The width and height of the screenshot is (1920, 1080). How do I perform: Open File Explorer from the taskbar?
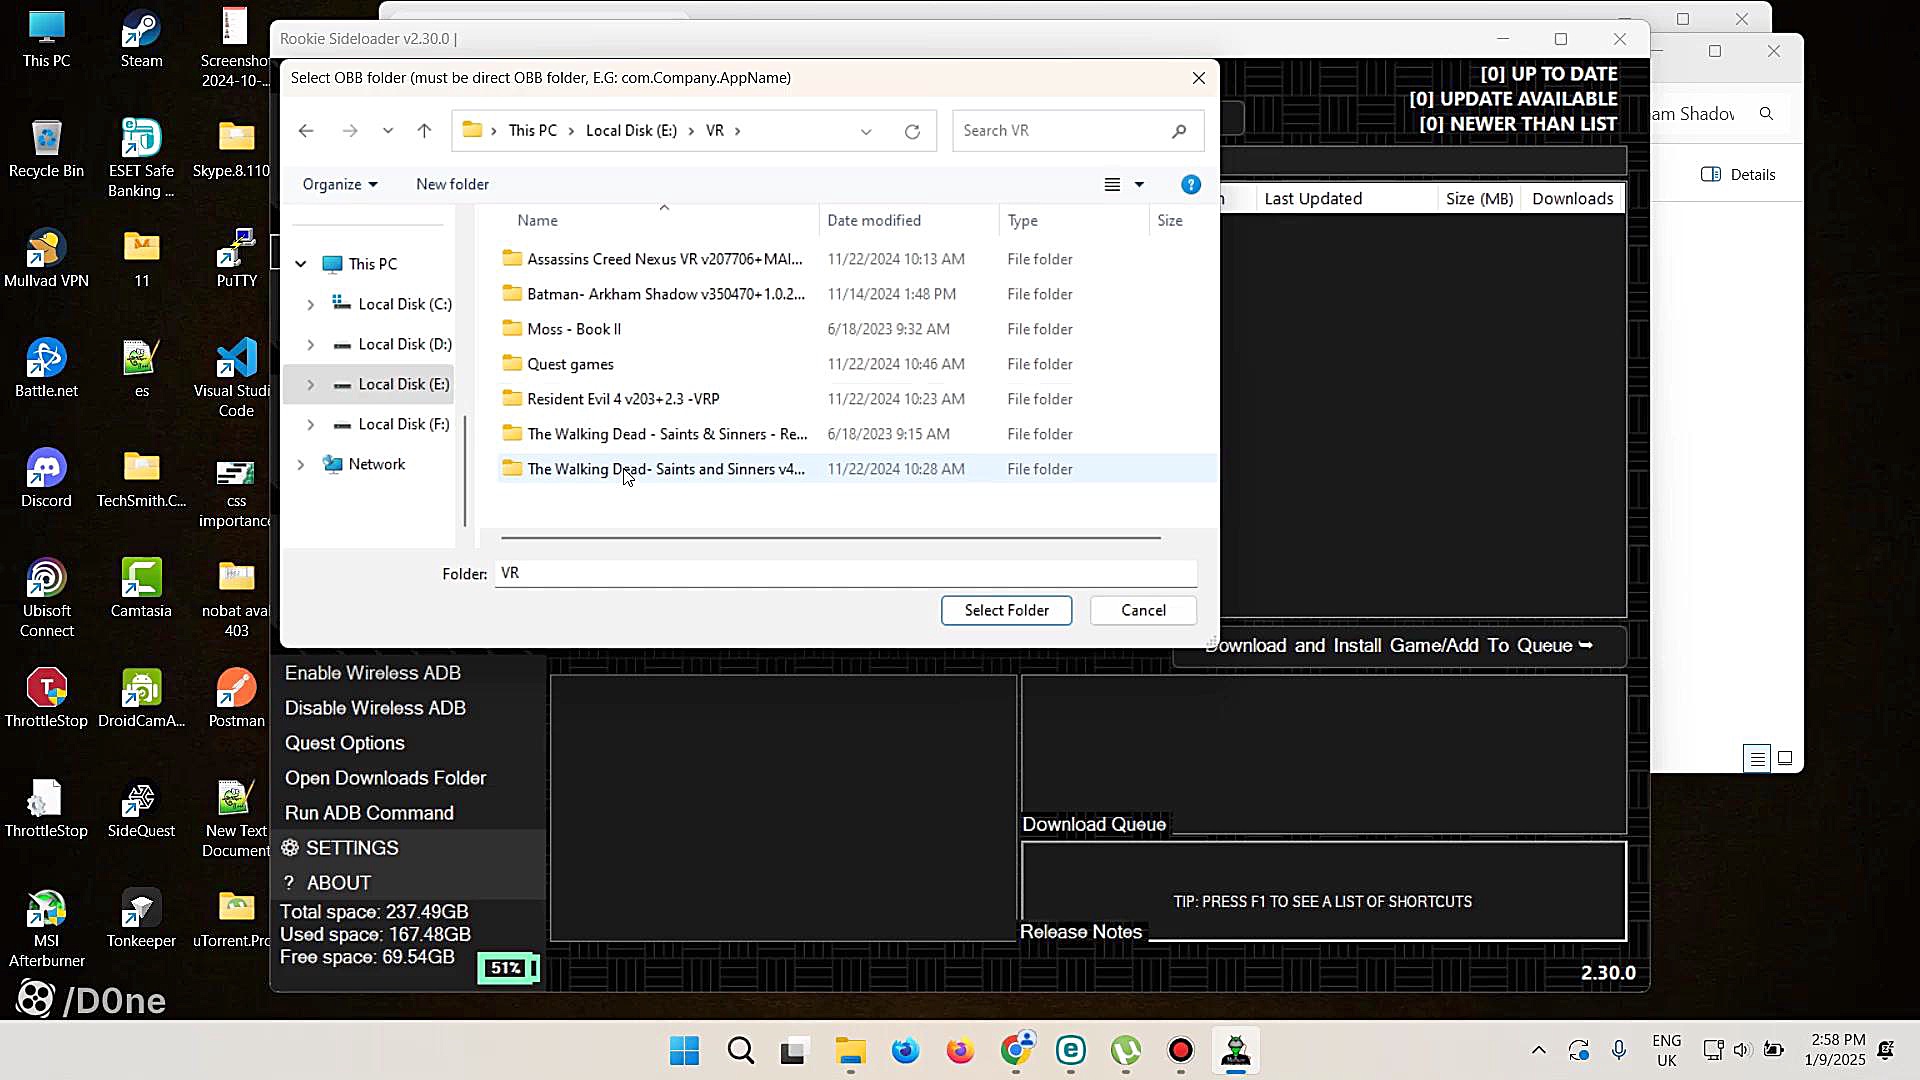tap(851, 1051)
